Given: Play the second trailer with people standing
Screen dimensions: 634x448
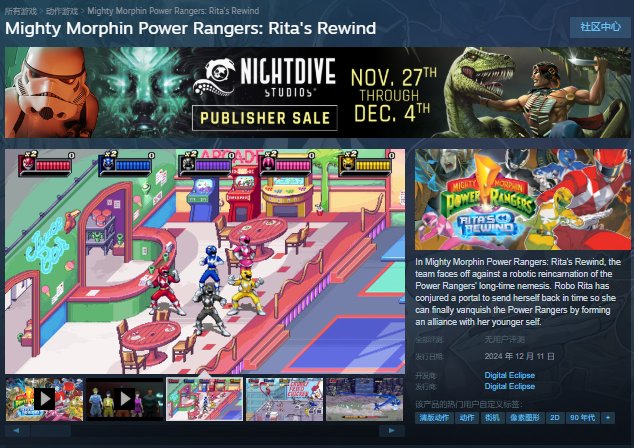Looking at the screenshot, I should (x=125, y=399).
